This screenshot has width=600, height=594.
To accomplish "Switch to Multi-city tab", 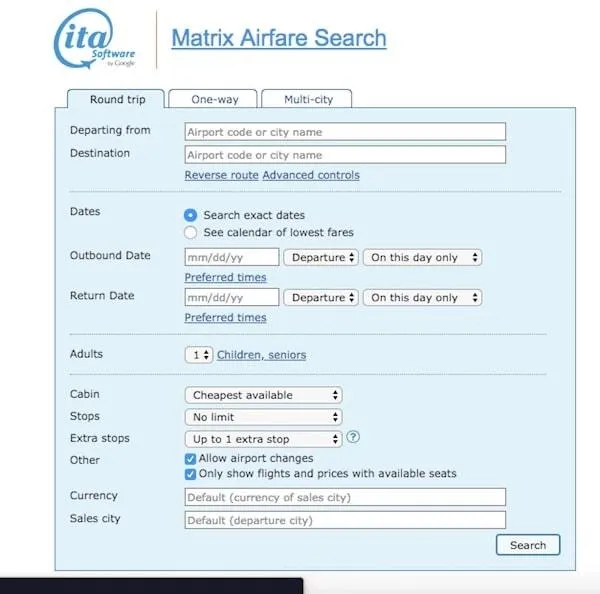I will (x=307, y=99).
